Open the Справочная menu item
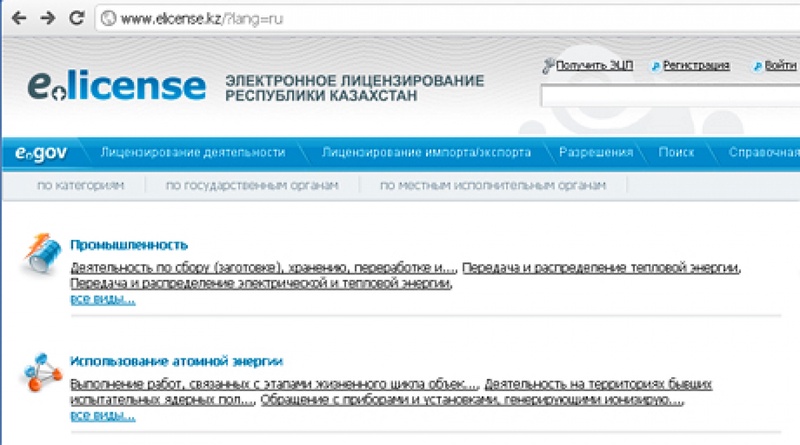This screenshot has height=445, width=800. click(764, 152)
